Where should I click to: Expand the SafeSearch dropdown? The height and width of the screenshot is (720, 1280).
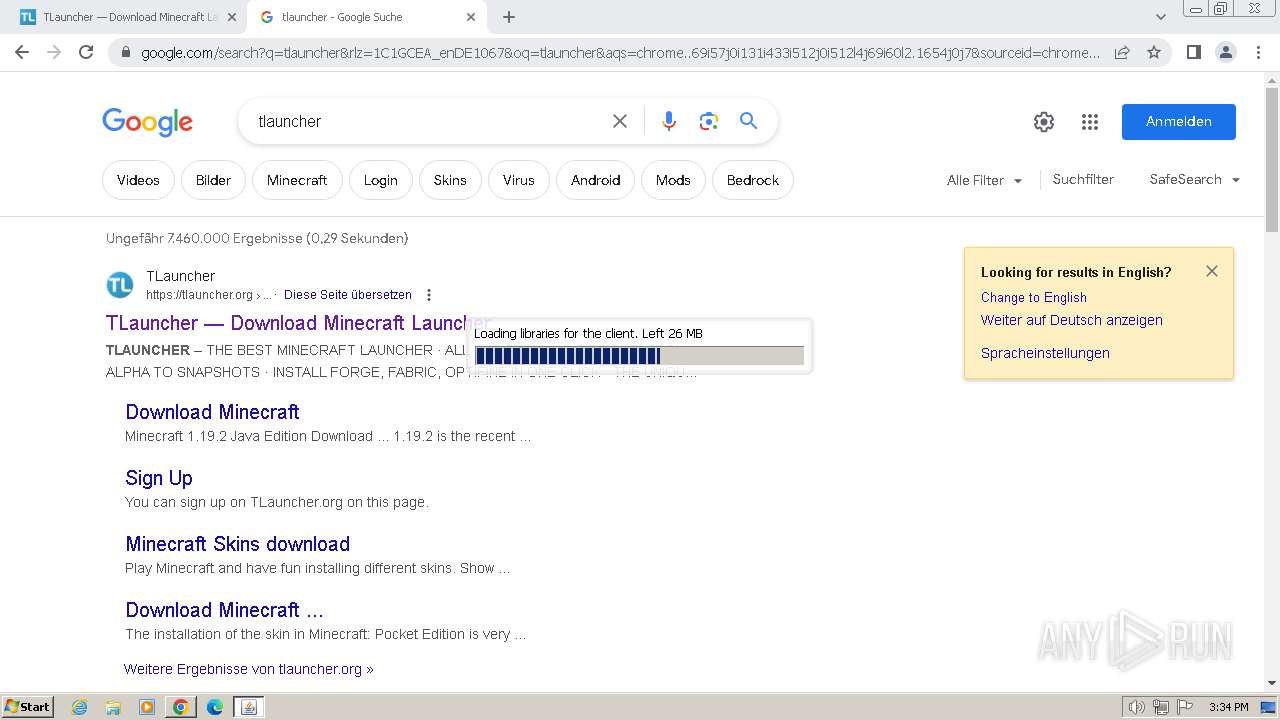point(1195,180)
